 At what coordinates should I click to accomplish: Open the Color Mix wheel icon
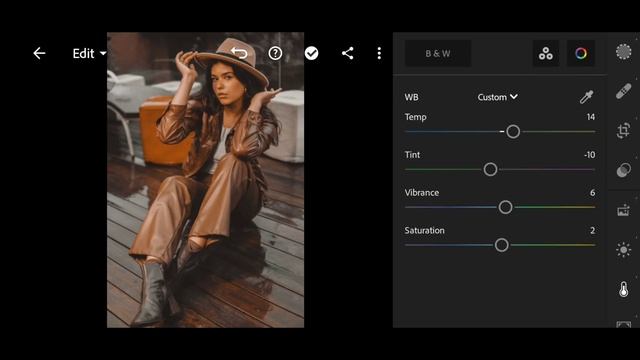(581, 53)
